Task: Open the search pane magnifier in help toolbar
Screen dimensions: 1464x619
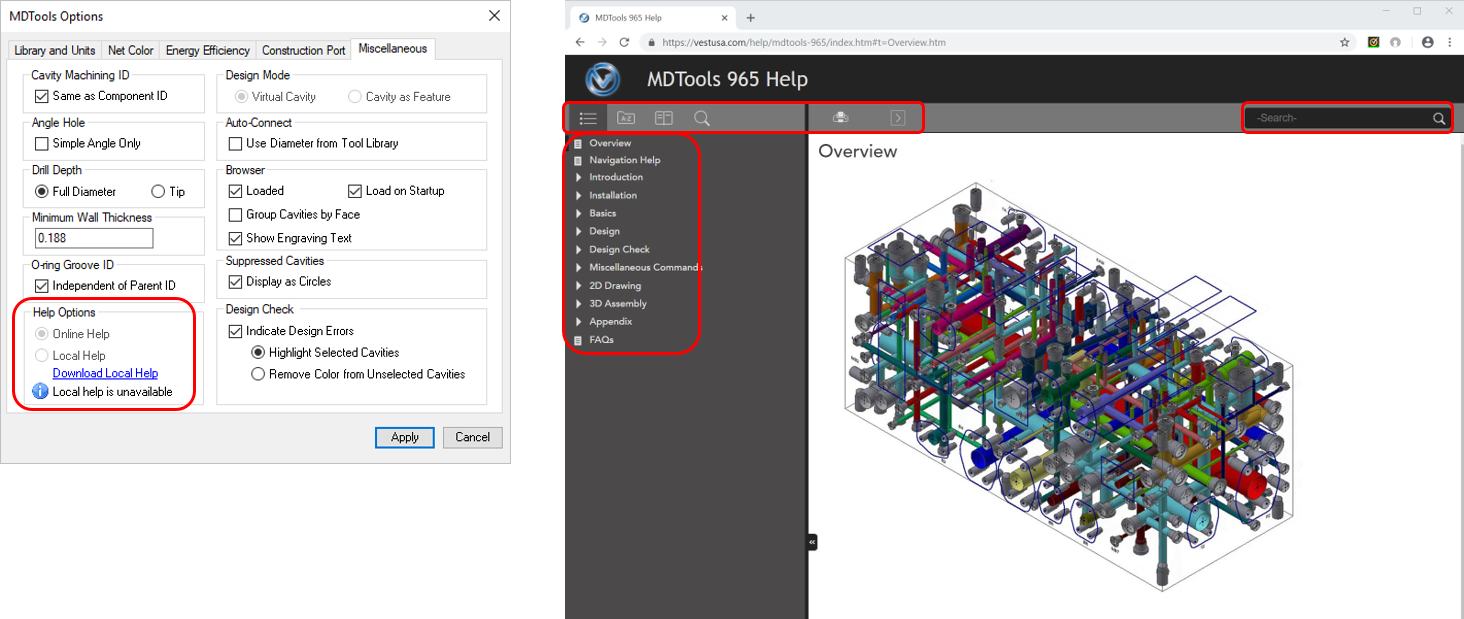Action: tap(702, 118)
